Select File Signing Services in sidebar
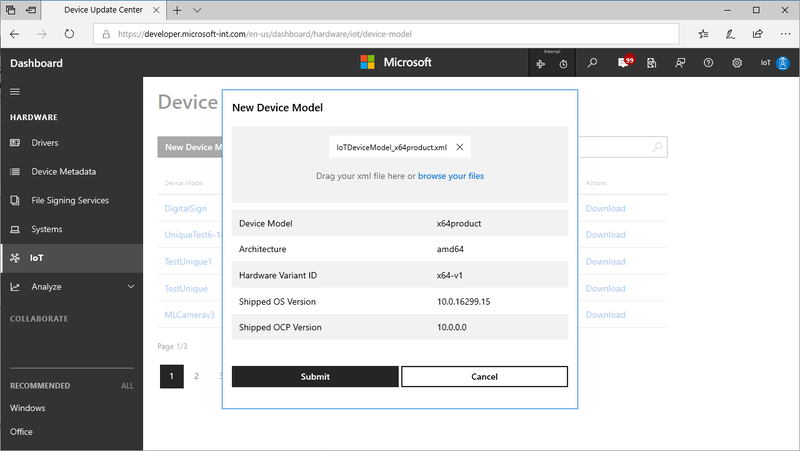The image size is (800, 451). click(70, 201)
